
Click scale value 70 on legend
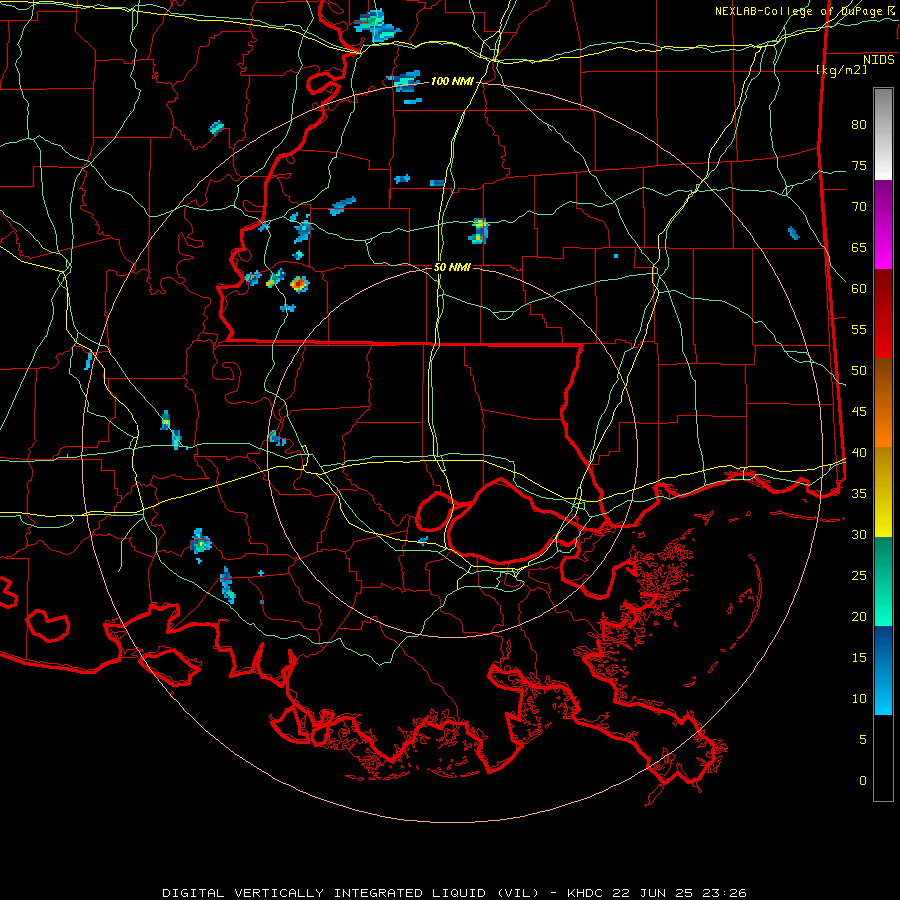tap(859, 207)
